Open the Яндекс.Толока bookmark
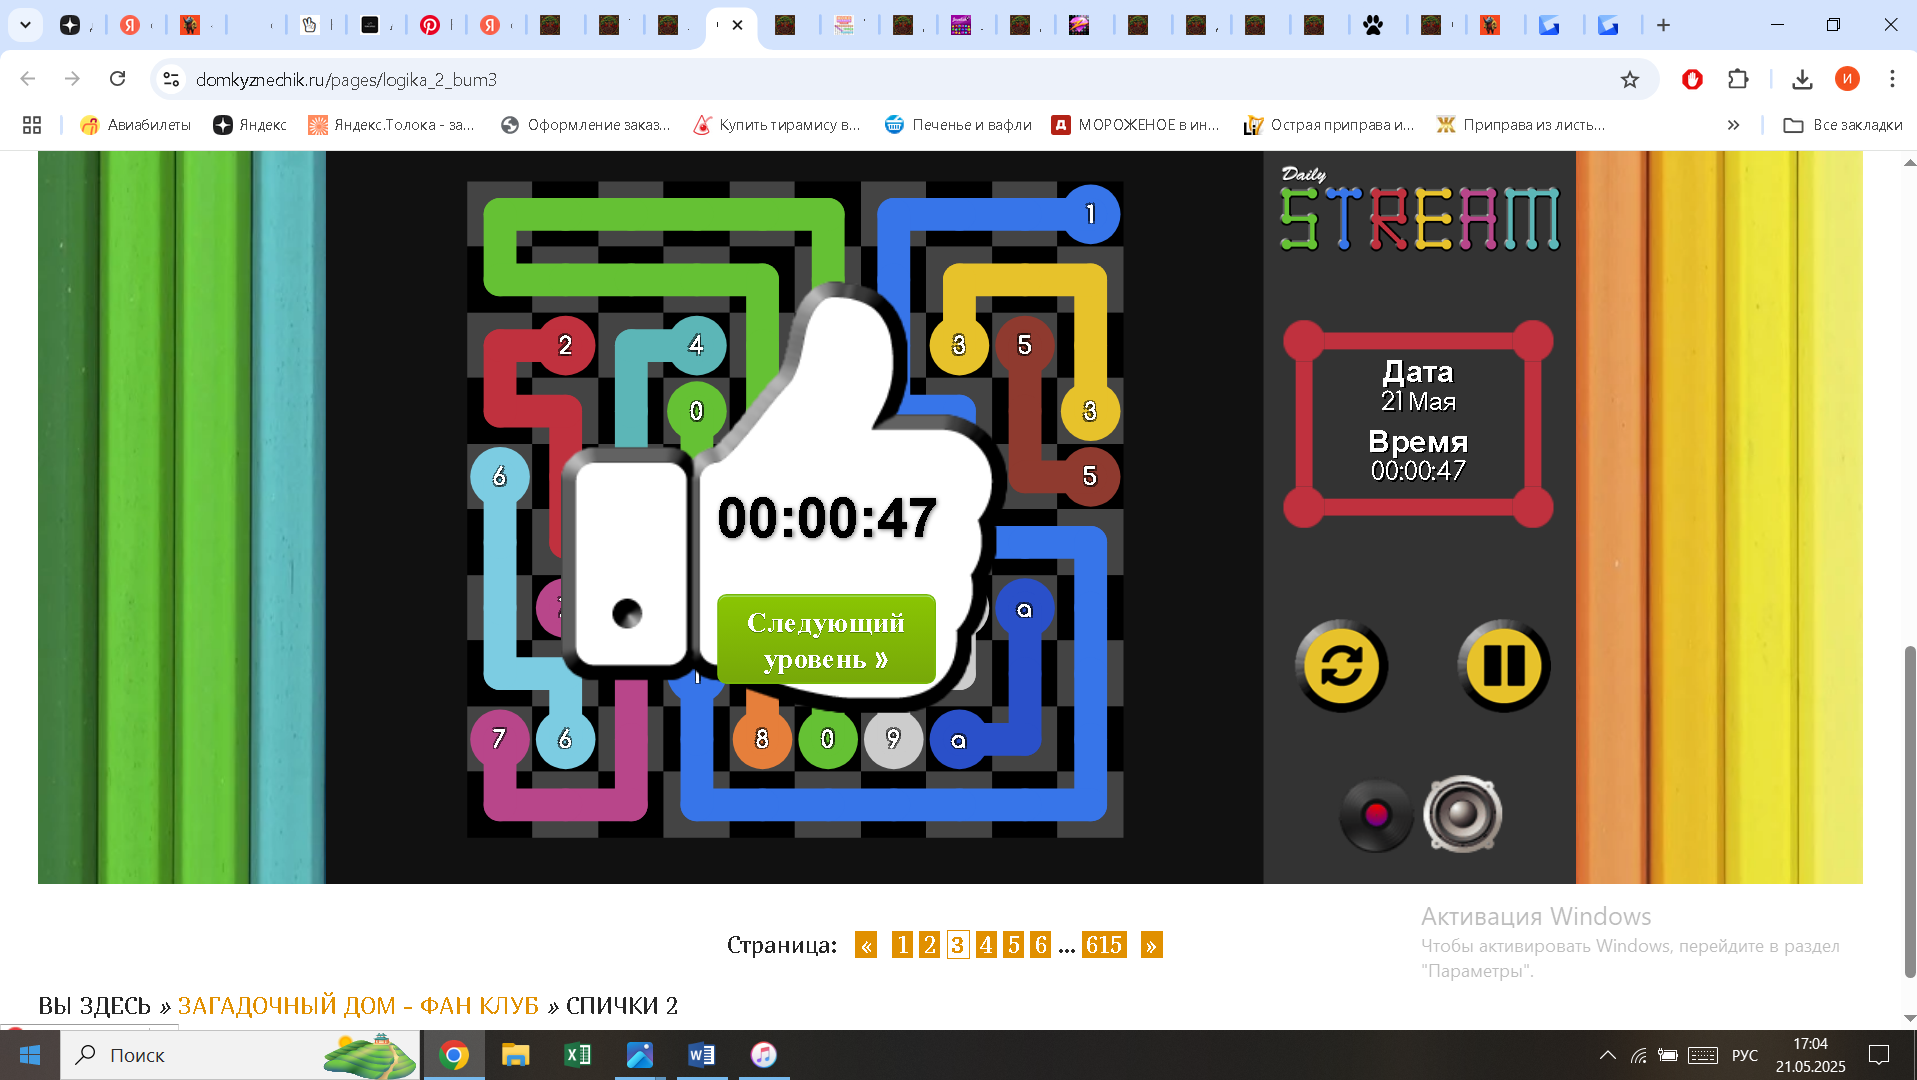 pyautogui.click(x=391, y=125)
